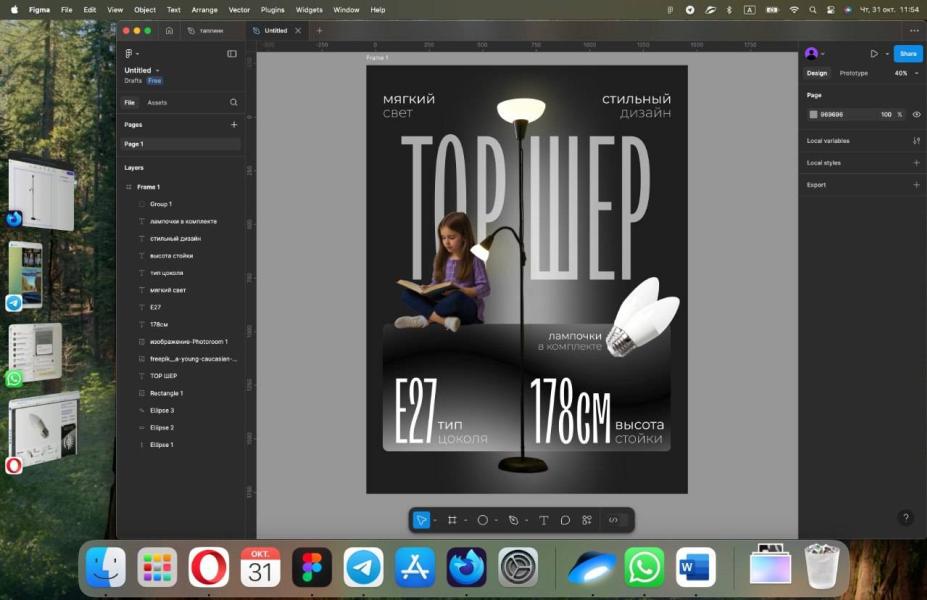Click the search icon in left panel
The width and height of the screenshot is (927, 600).
coord(234,102)
